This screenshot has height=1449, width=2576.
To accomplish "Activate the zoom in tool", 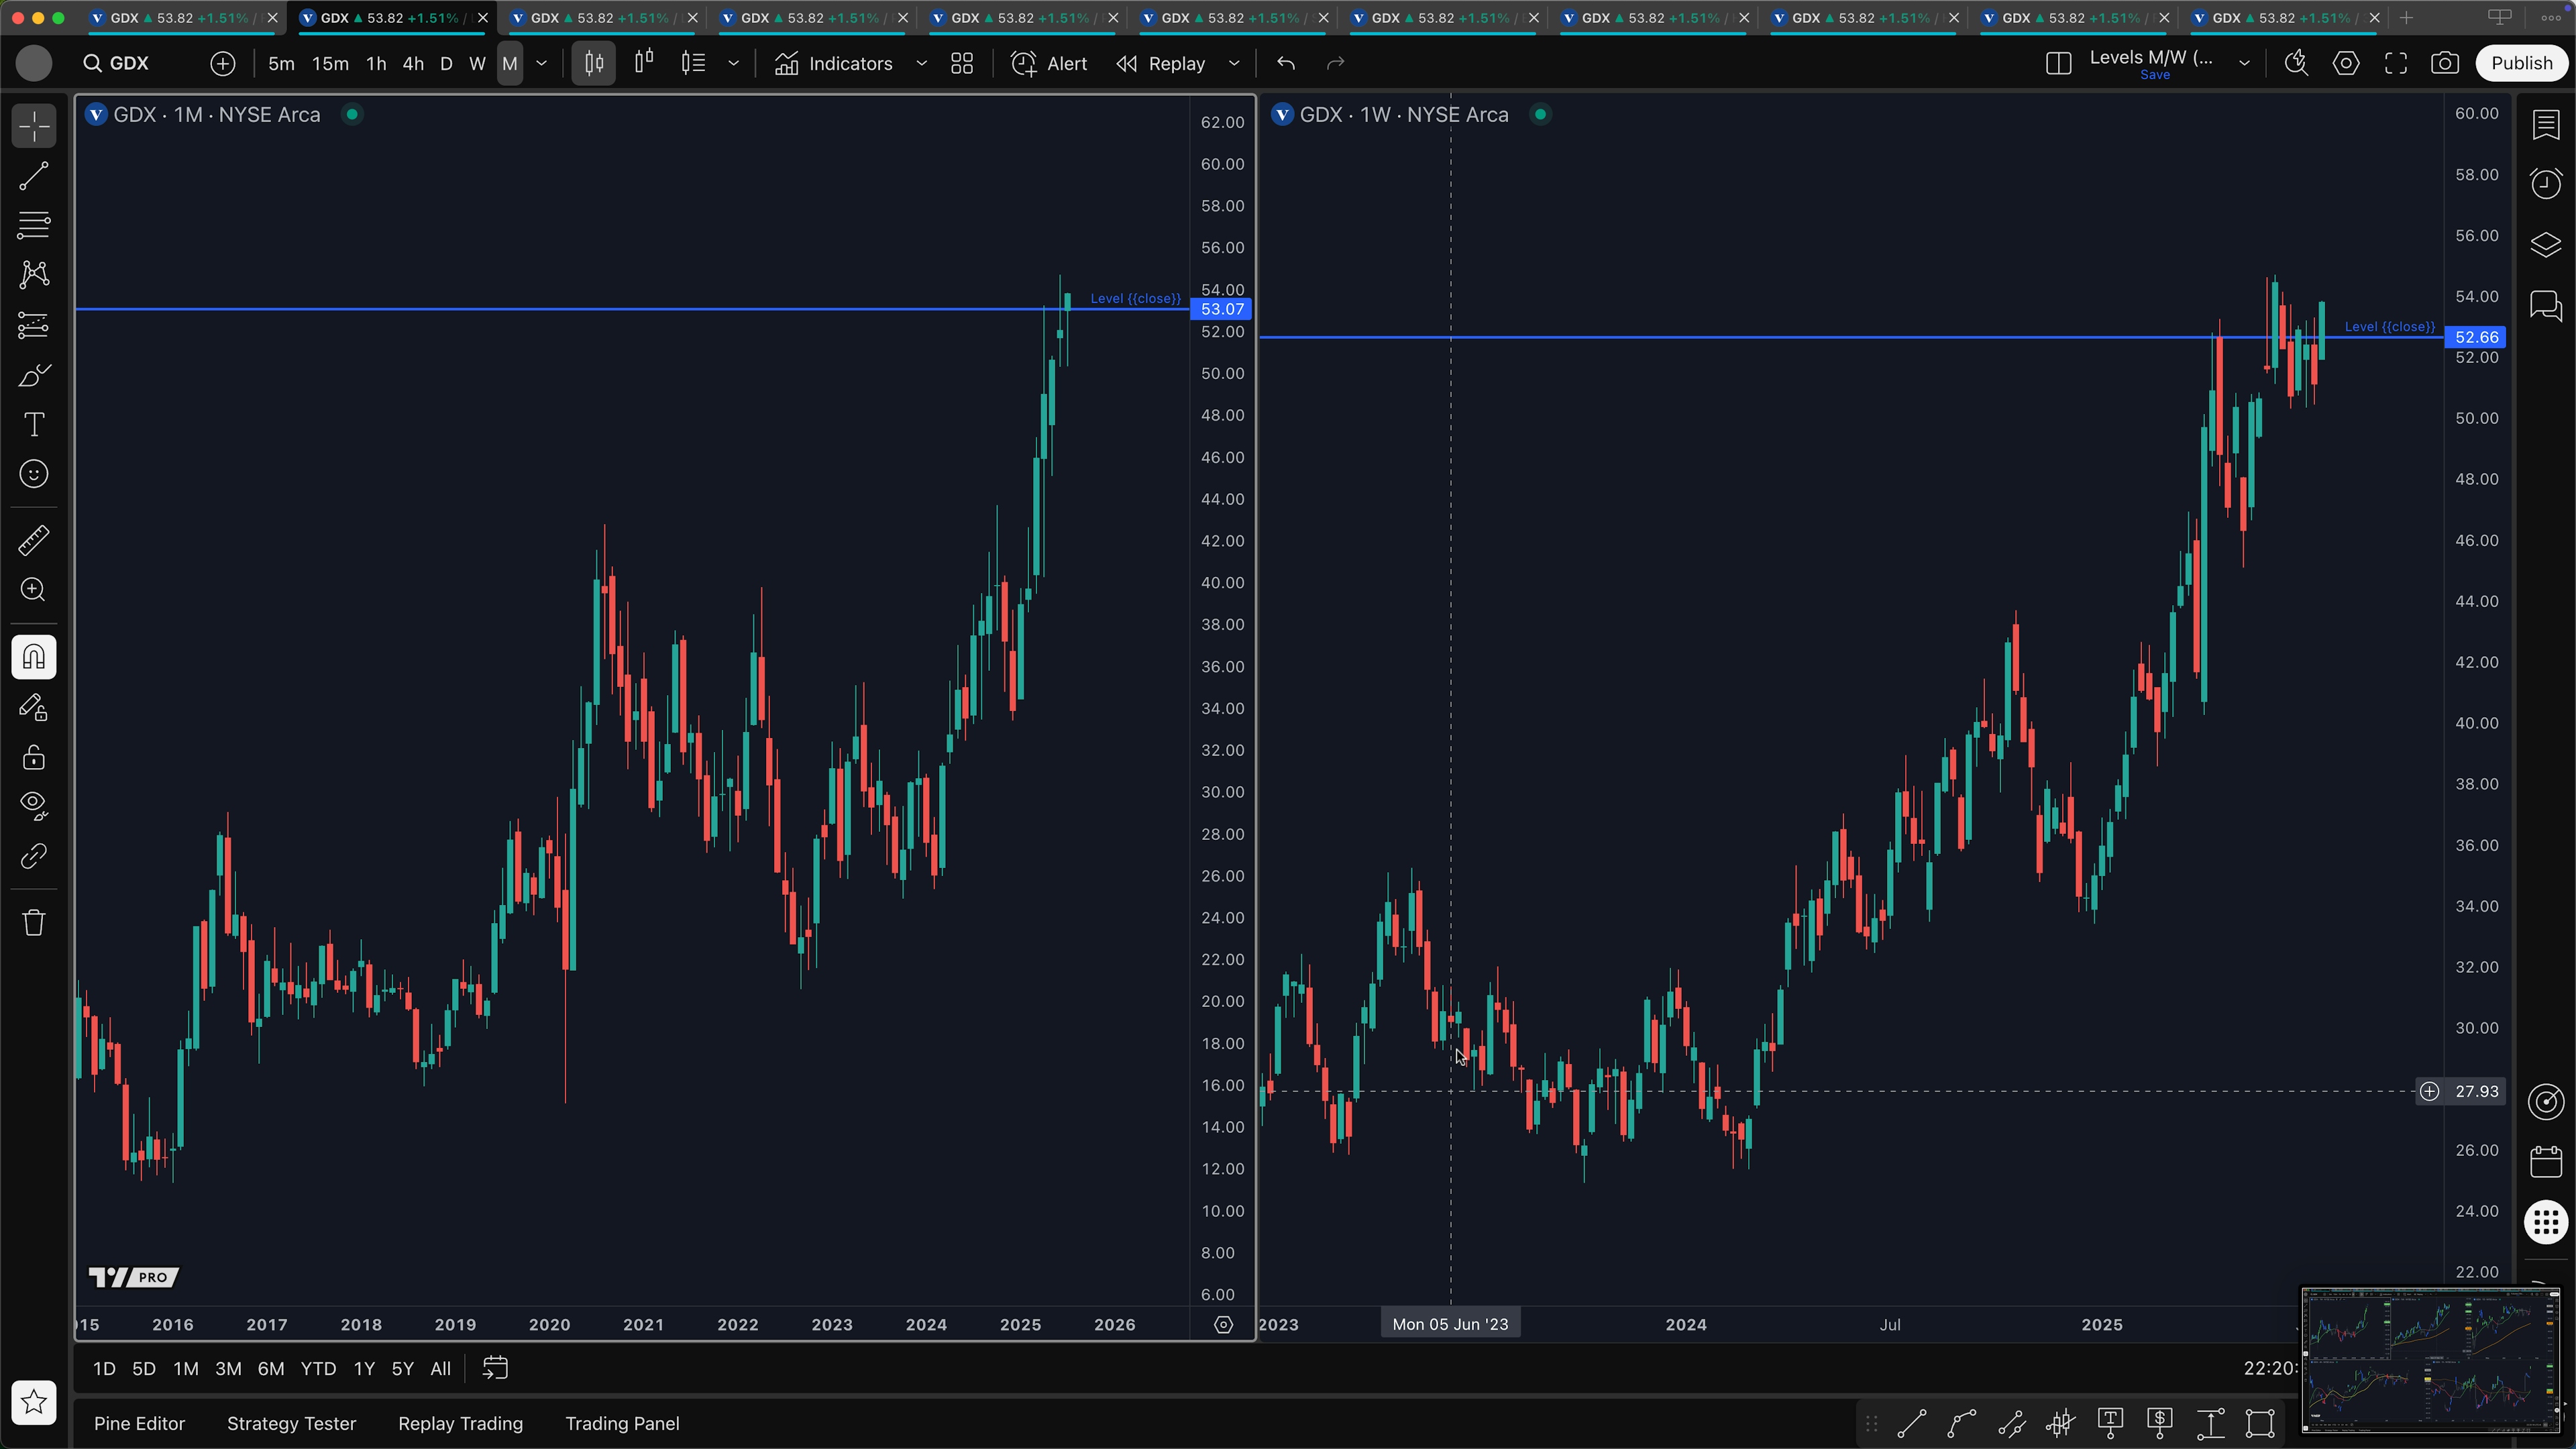I will [x=34, y=590].
